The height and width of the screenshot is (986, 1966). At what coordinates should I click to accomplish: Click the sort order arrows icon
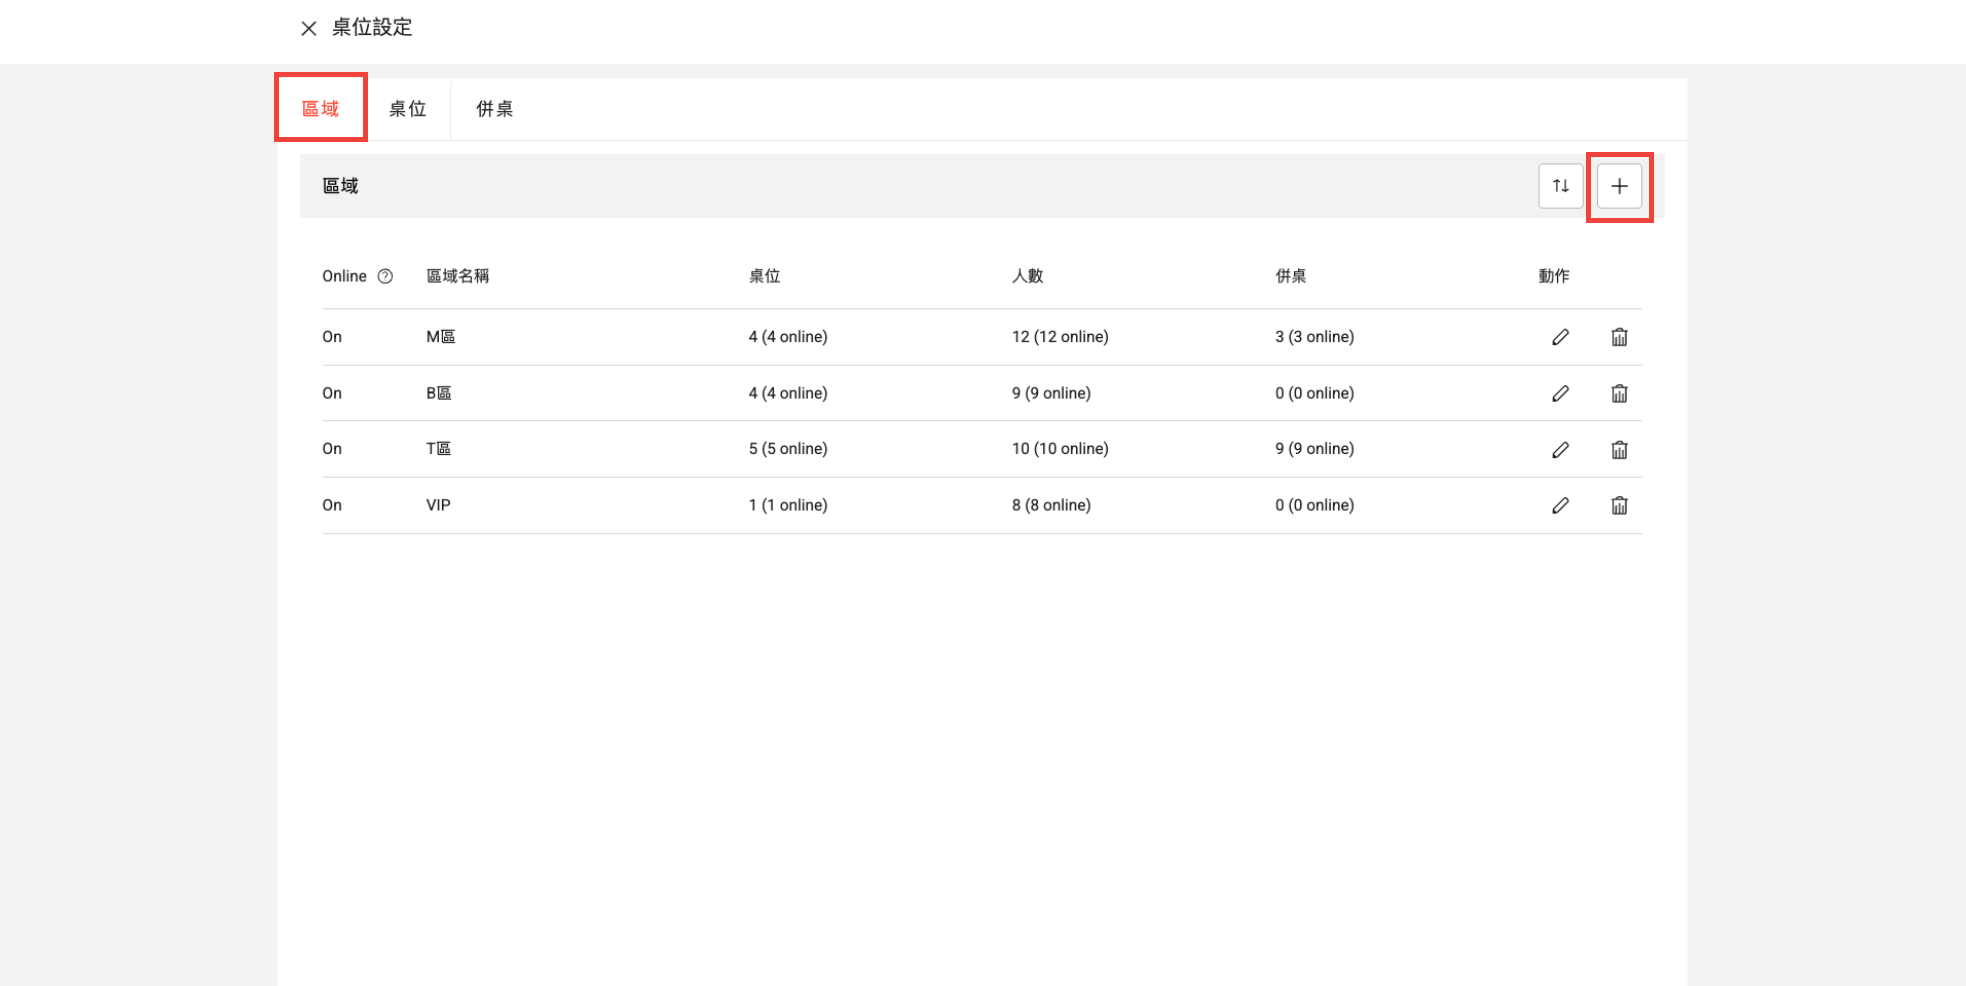[x=1560, y=186]
